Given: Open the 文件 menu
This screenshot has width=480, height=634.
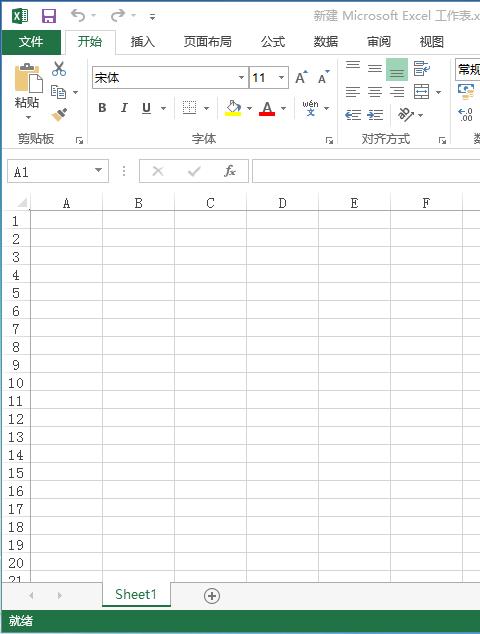Looking at the screenshot, I should point(31,42).
